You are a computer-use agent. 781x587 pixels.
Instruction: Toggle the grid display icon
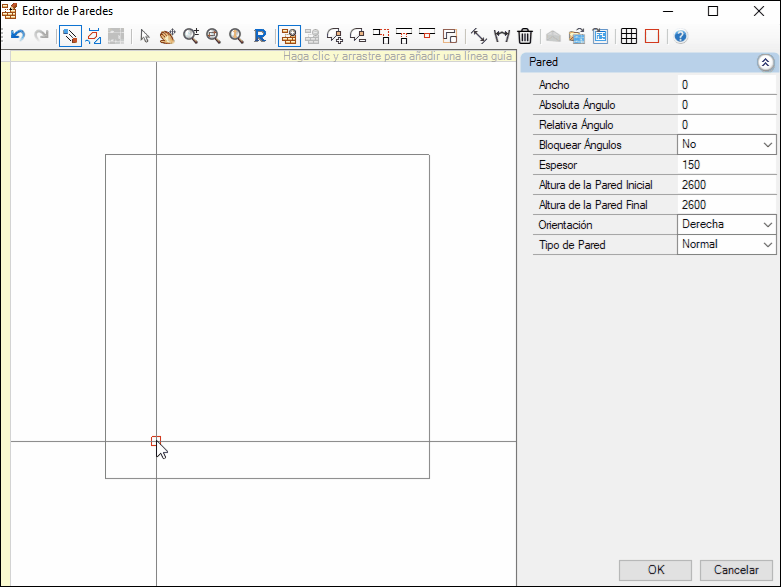click(629, 36)
